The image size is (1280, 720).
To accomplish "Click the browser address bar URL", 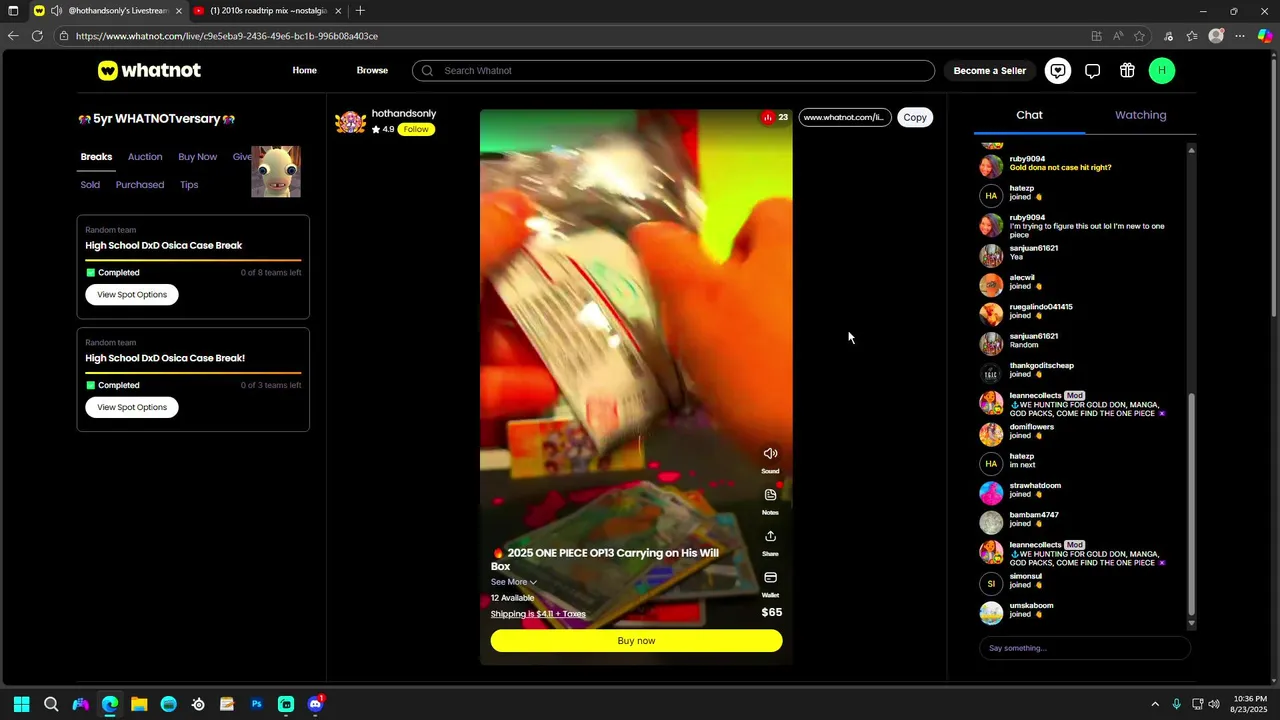I will point(227,36).
